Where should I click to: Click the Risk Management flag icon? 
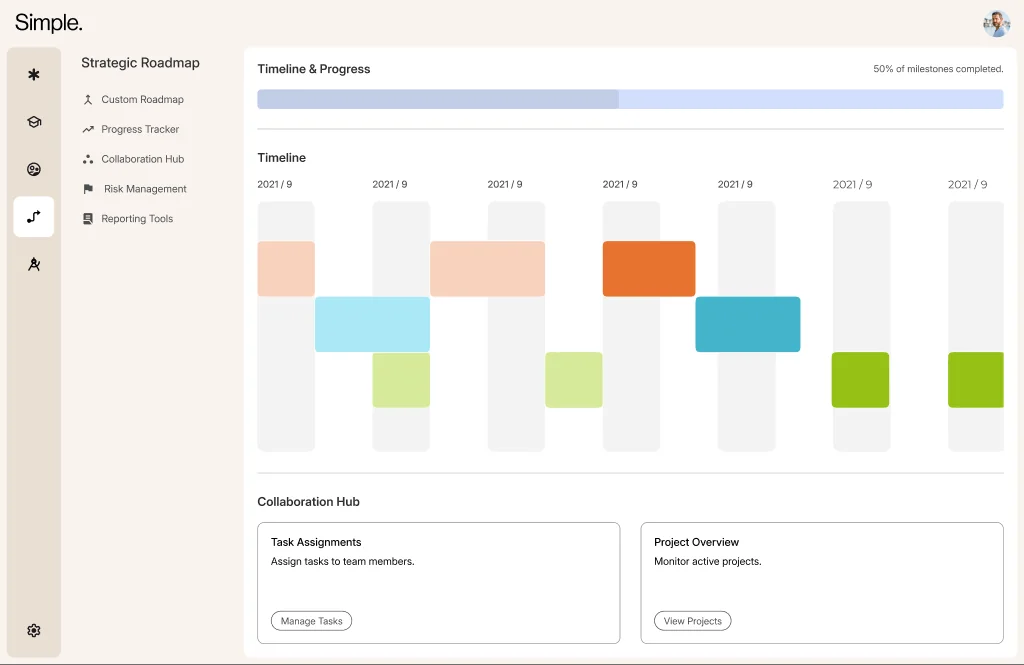(88, 189)
